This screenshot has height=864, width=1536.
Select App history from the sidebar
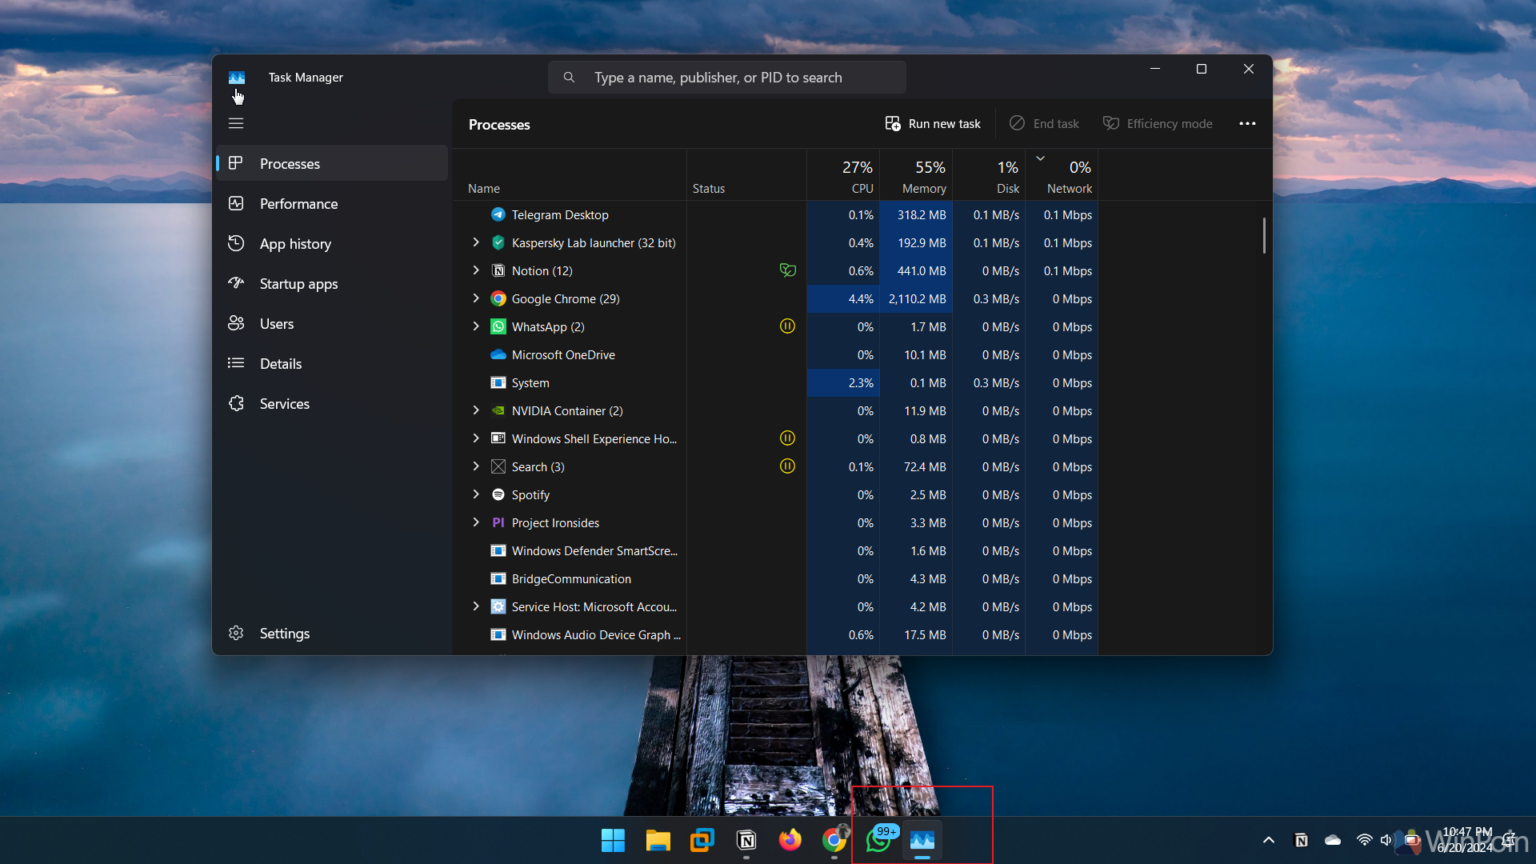294,243
